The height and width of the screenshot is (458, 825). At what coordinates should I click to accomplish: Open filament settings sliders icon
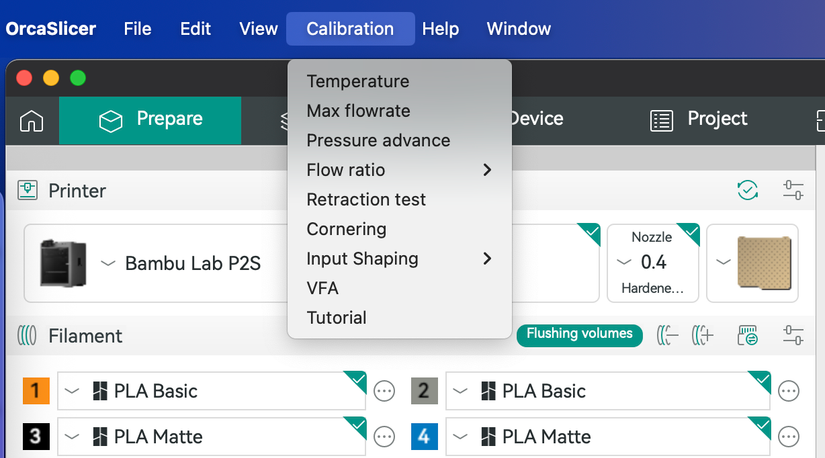point(793,335)
